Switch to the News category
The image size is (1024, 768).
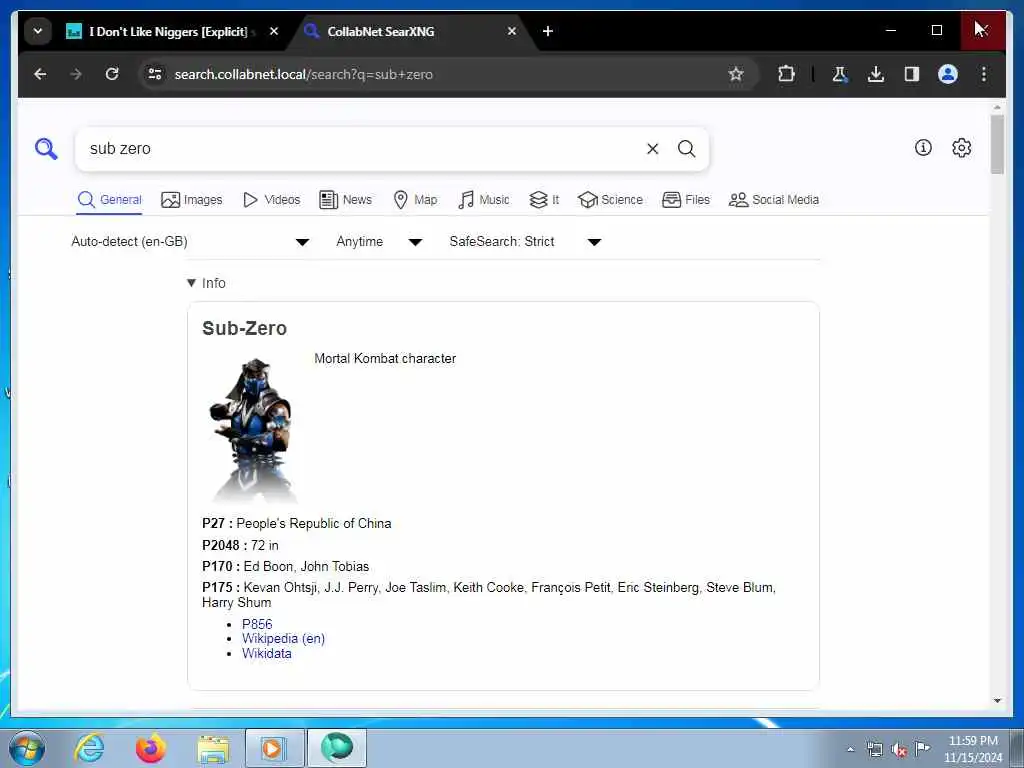345,200
